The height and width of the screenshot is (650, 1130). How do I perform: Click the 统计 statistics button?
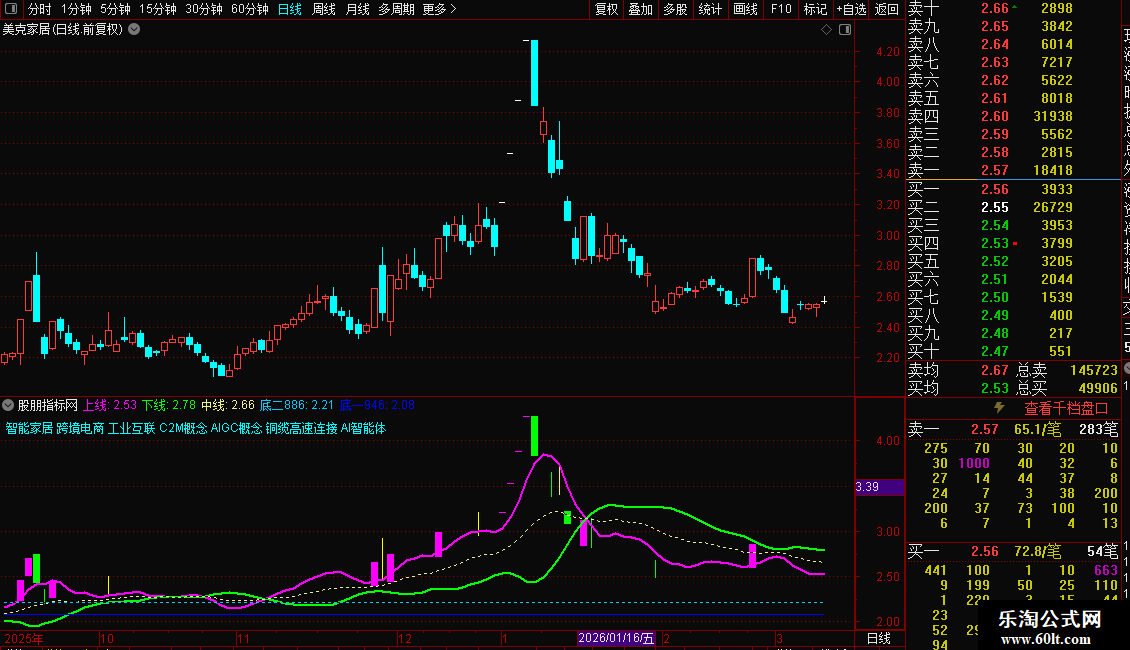(x=710, y=9)
